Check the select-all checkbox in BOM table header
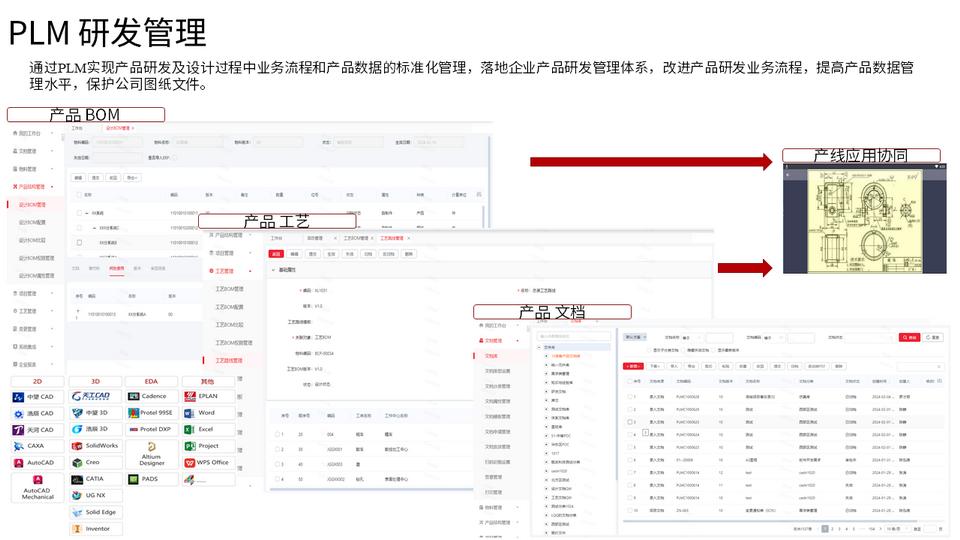The height and width of the screenshot is (540, 960). click(79, 195)
